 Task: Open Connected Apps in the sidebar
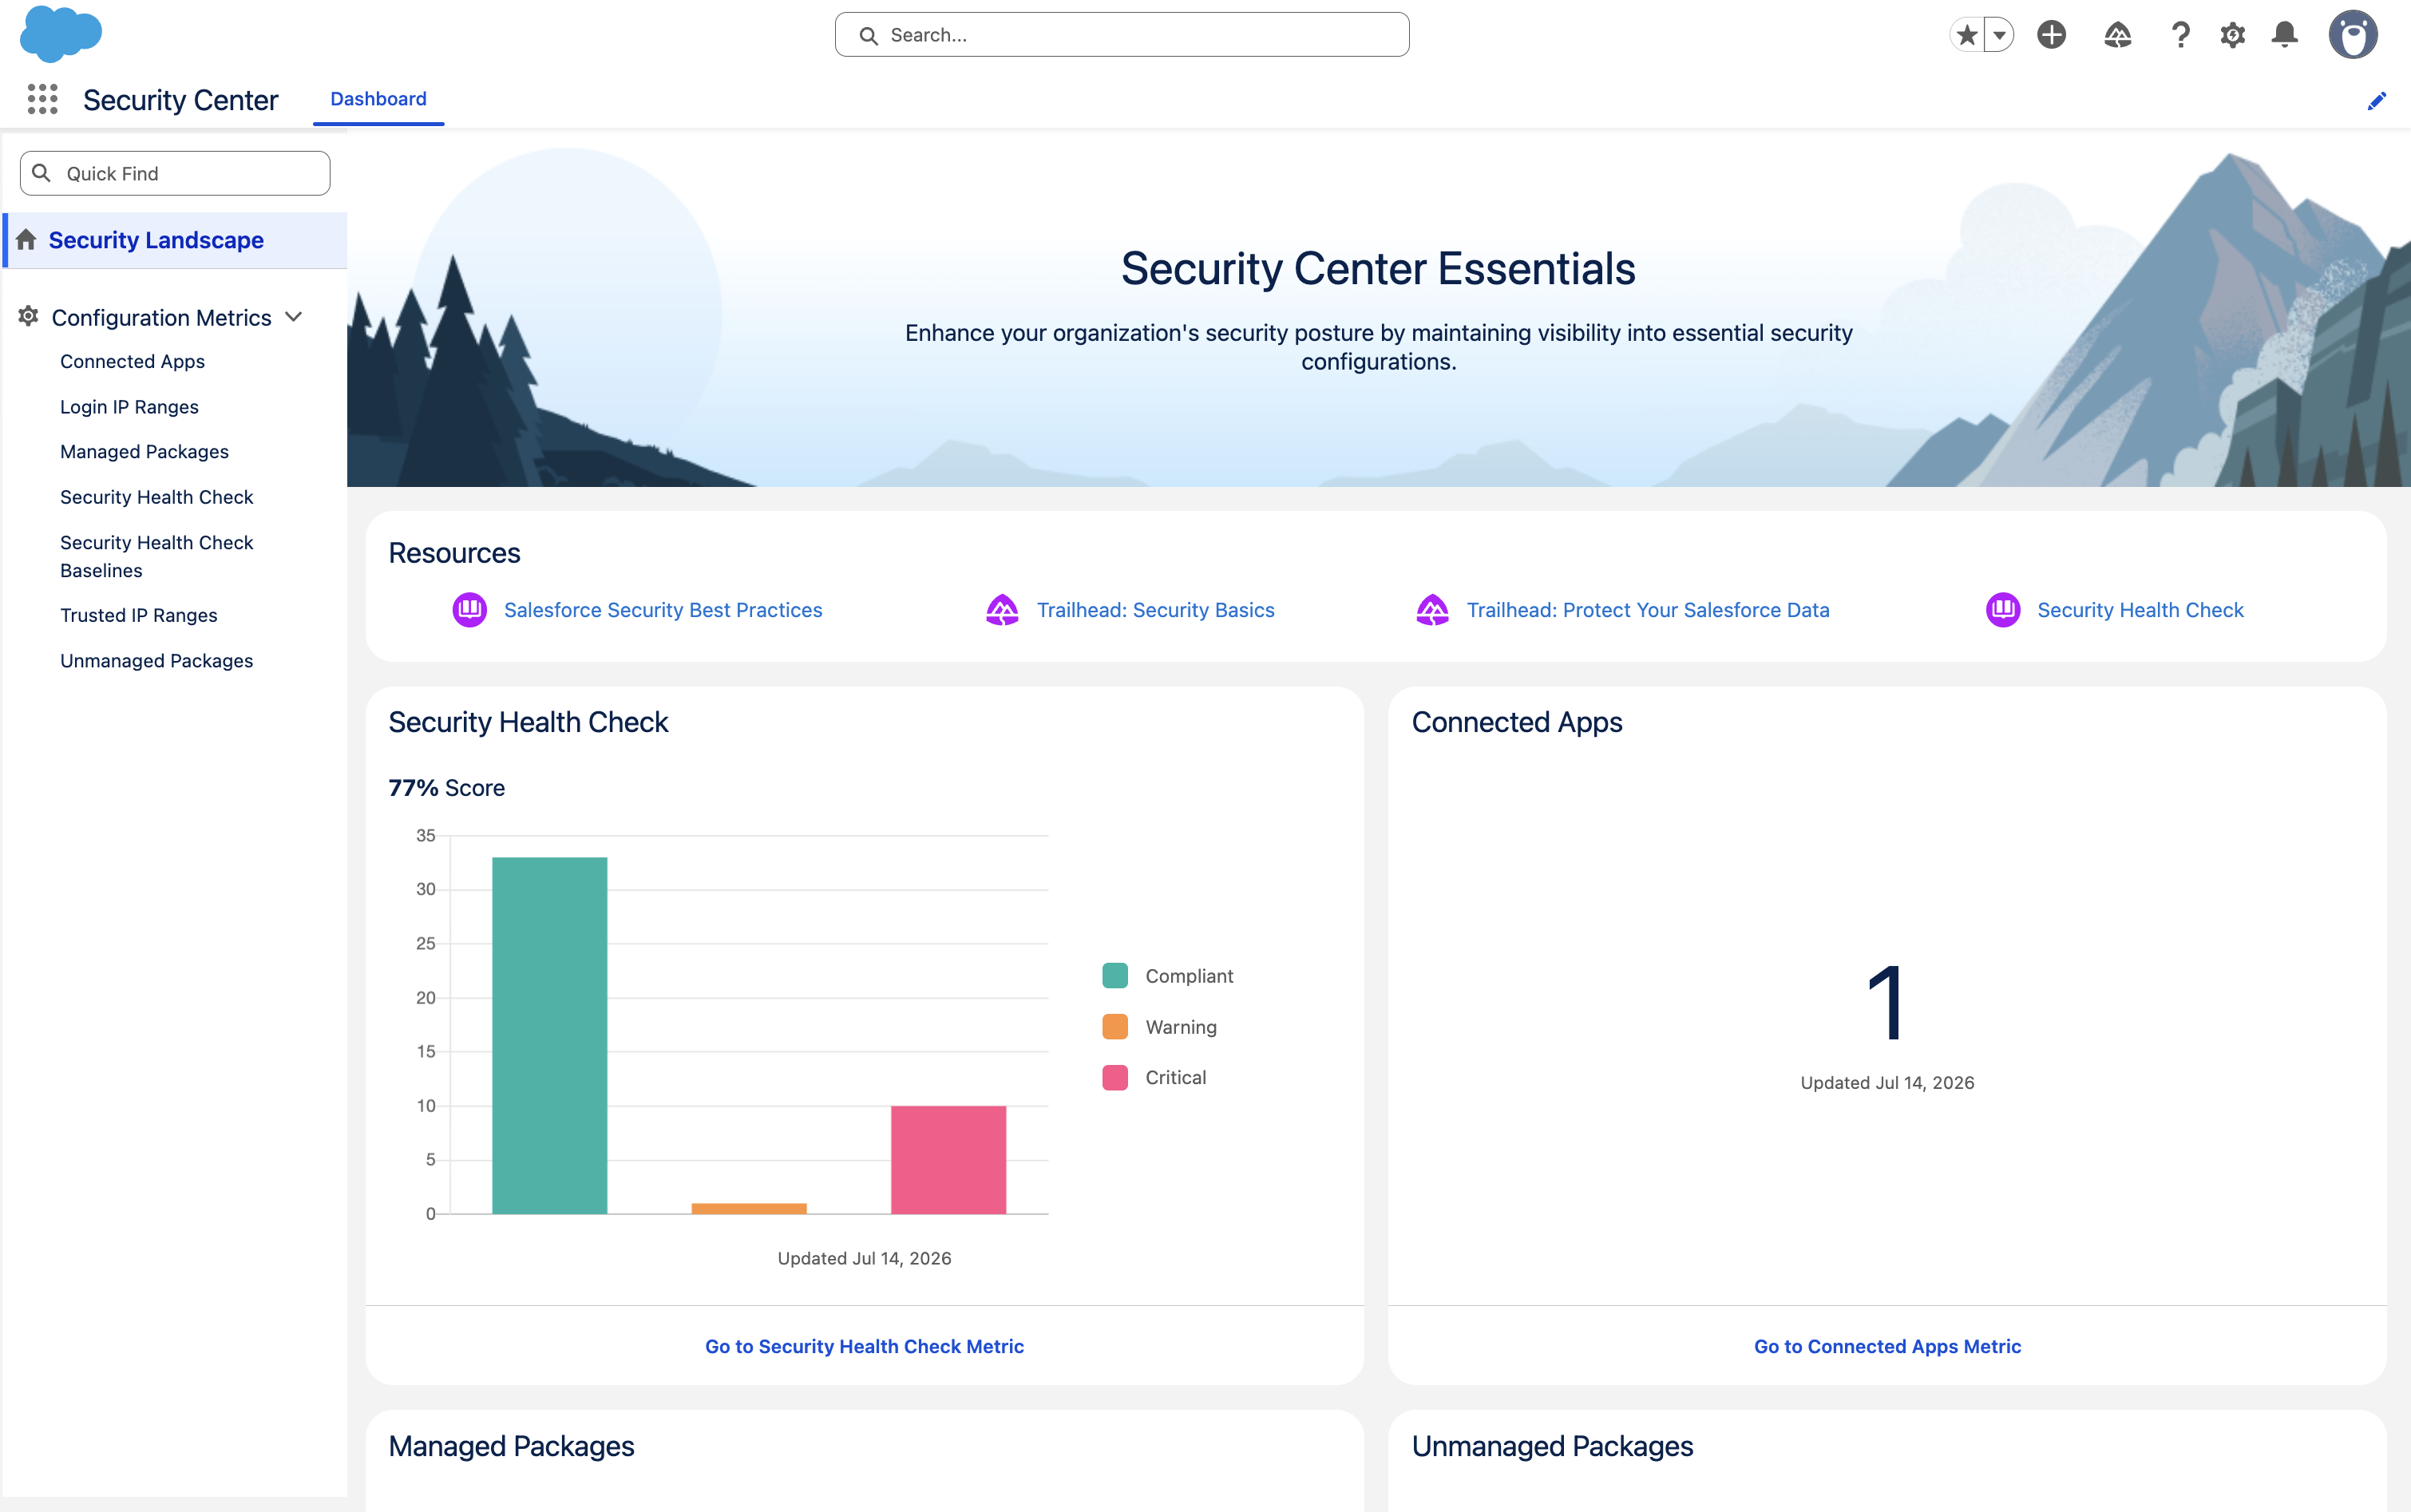pos(132,362)
